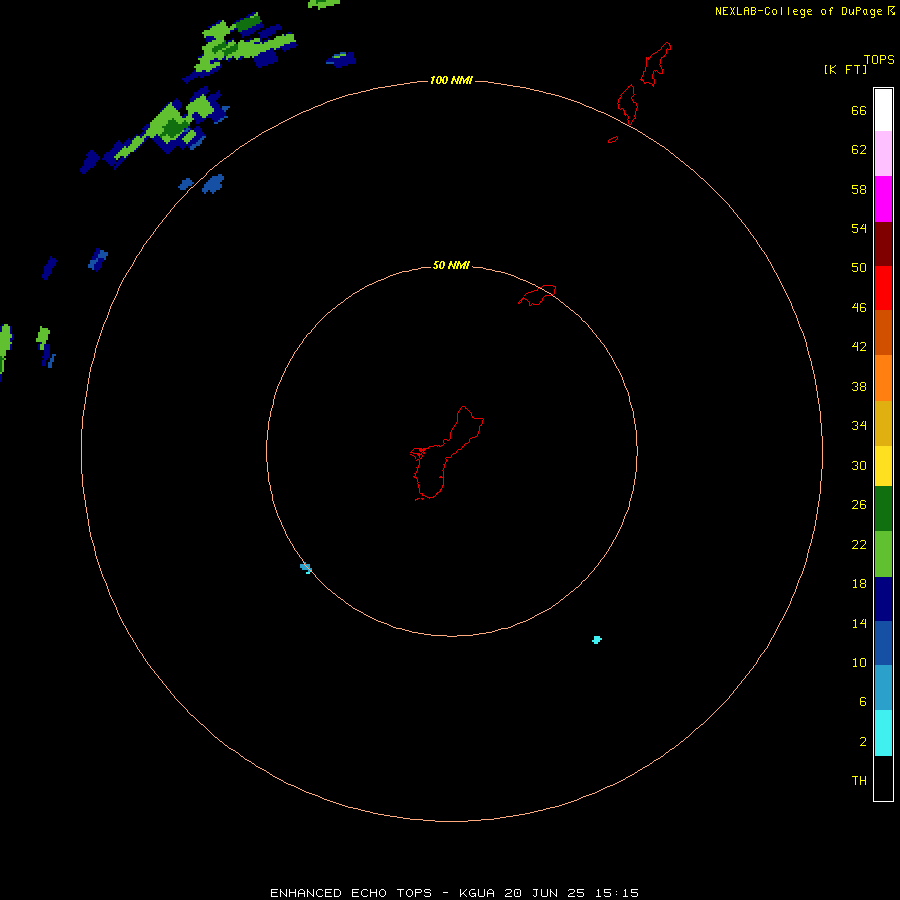The width and height of the screenshot is (900, 900).
Task: Click the TOPS legend title
Action: (879, 59)
